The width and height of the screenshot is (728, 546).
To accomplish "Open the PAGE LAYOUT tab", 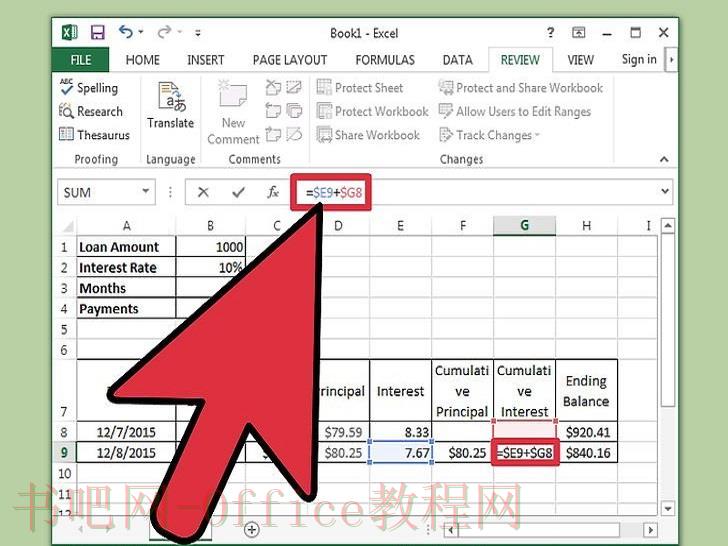I will click(290, 60).
